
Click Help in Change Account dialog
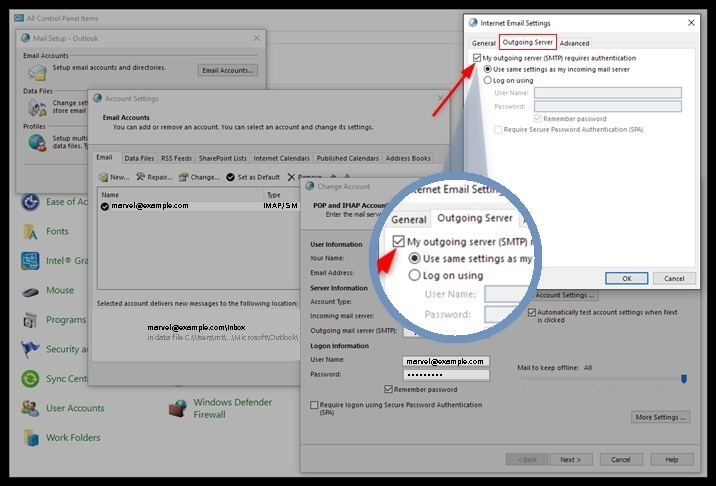pos(672,460)
